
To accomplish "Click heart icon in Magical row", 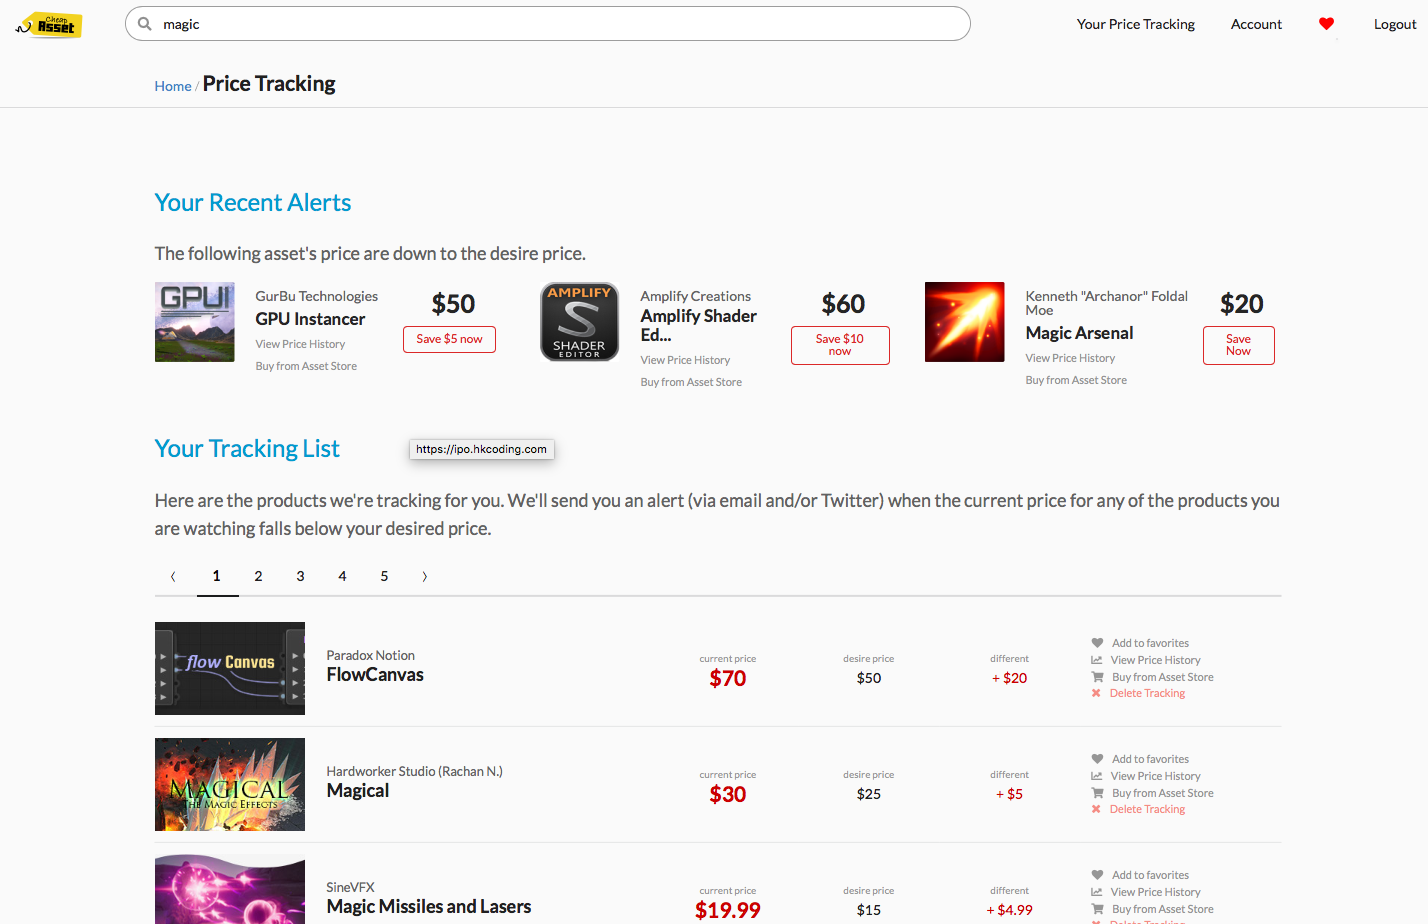I will (1097, 759).
